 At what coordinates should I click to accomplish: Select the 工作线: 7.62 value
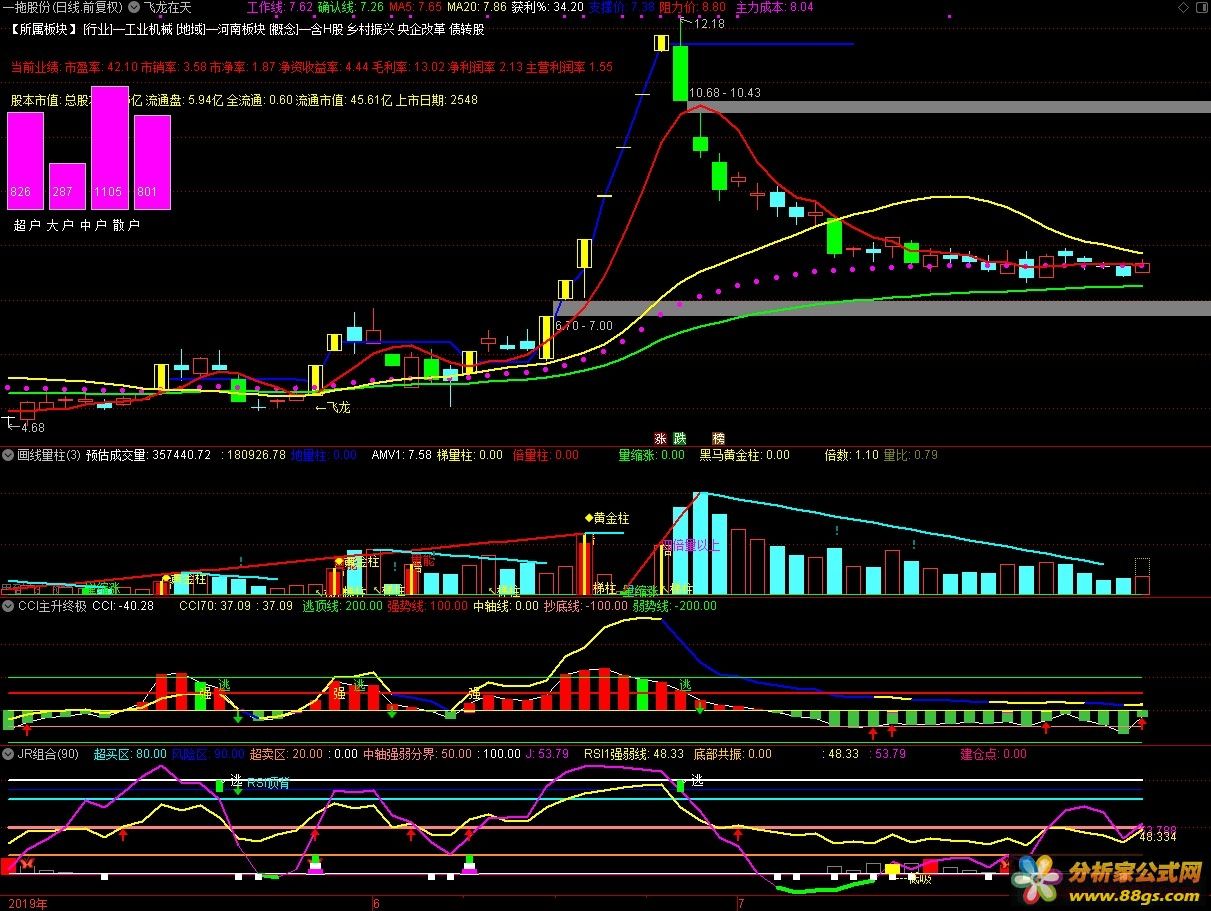(280, 7)
